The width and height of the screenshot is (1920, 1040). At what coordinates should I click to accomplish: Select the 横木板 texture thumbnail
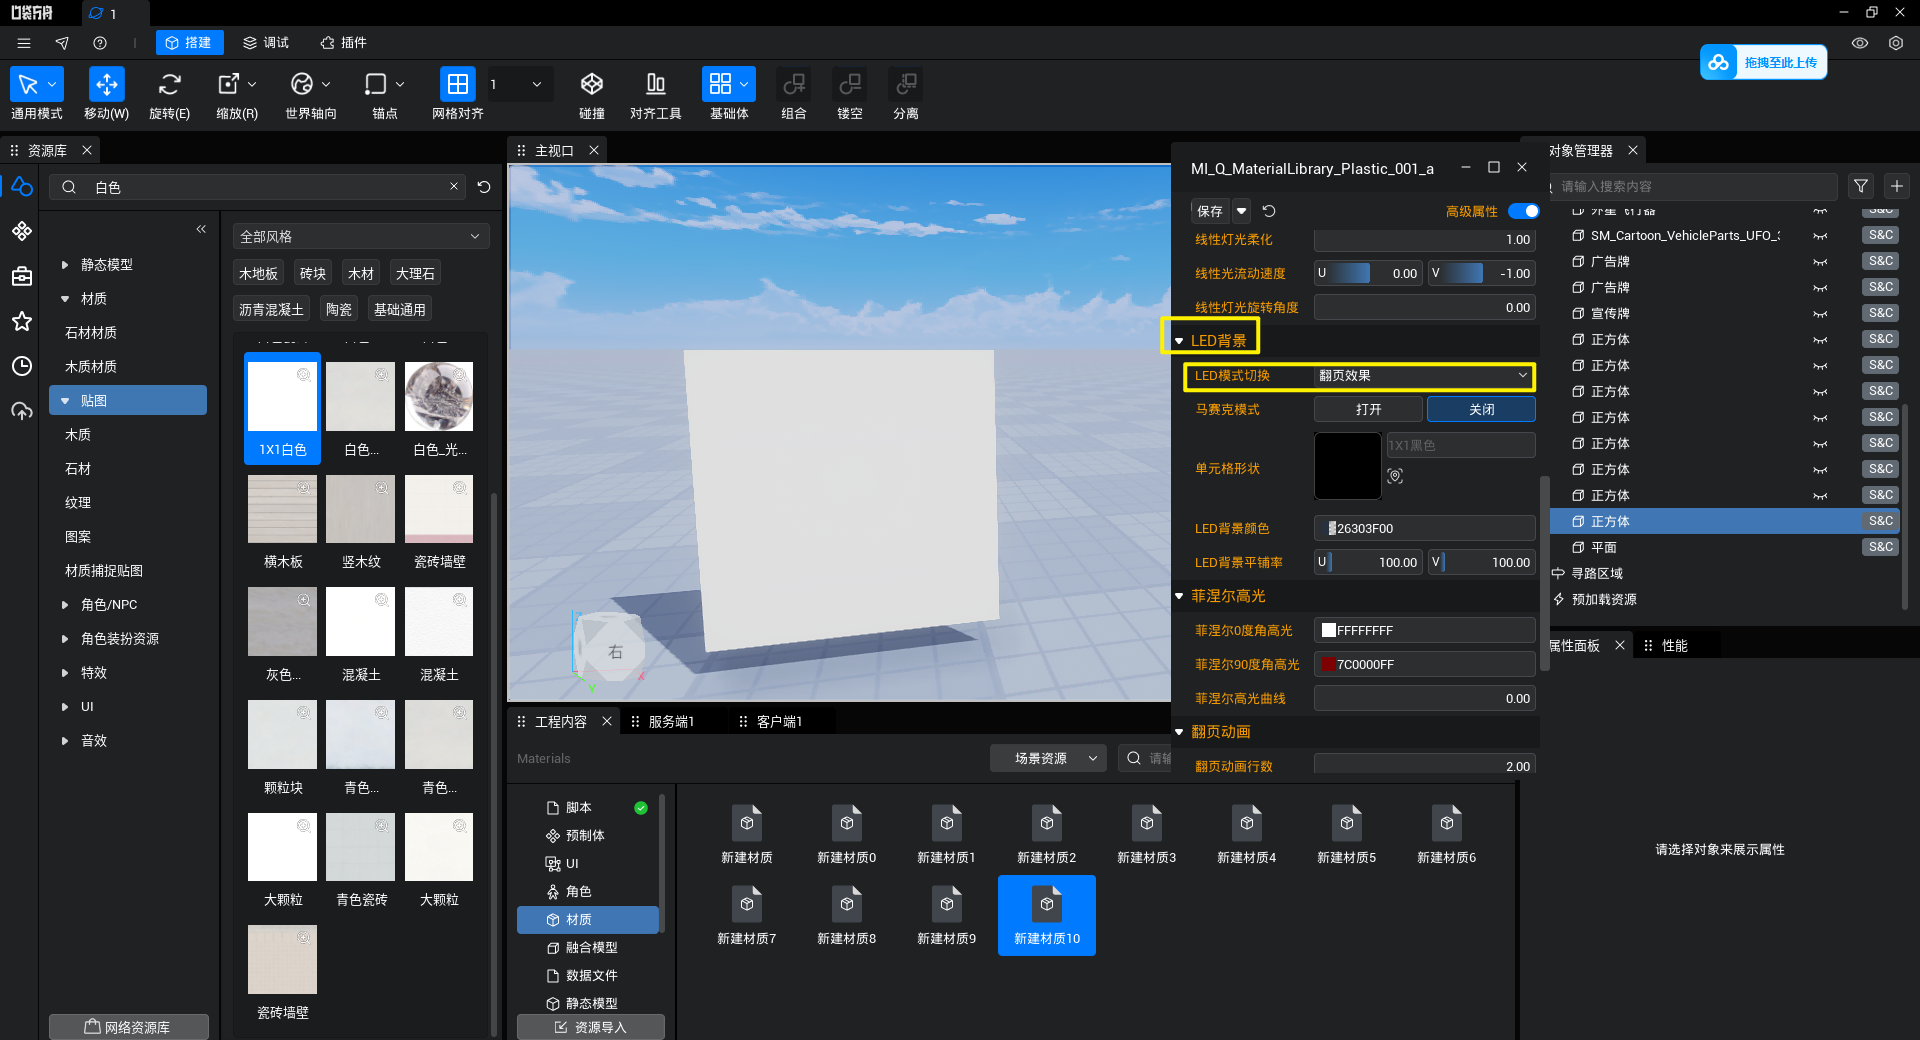click(x=283, y=510)
